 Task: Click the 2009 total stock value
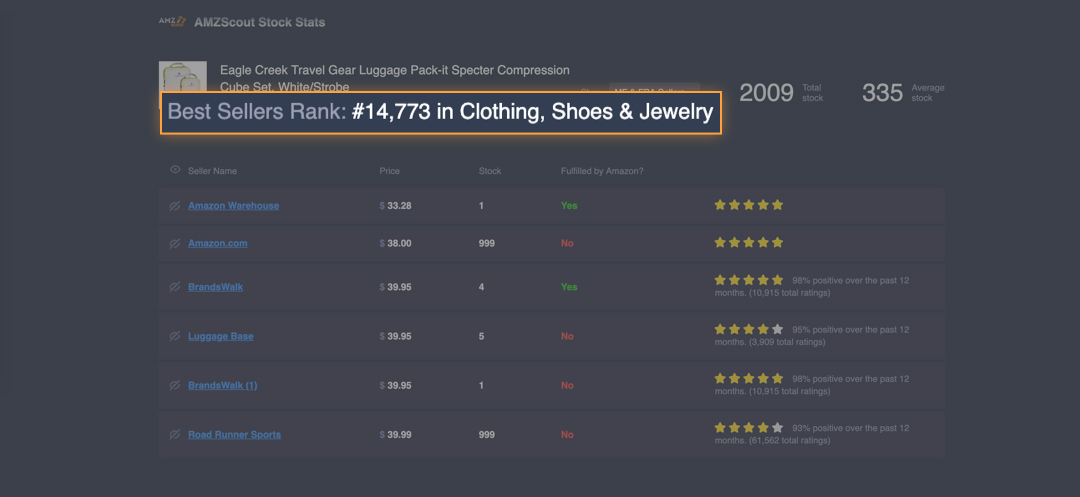point(766,93)
